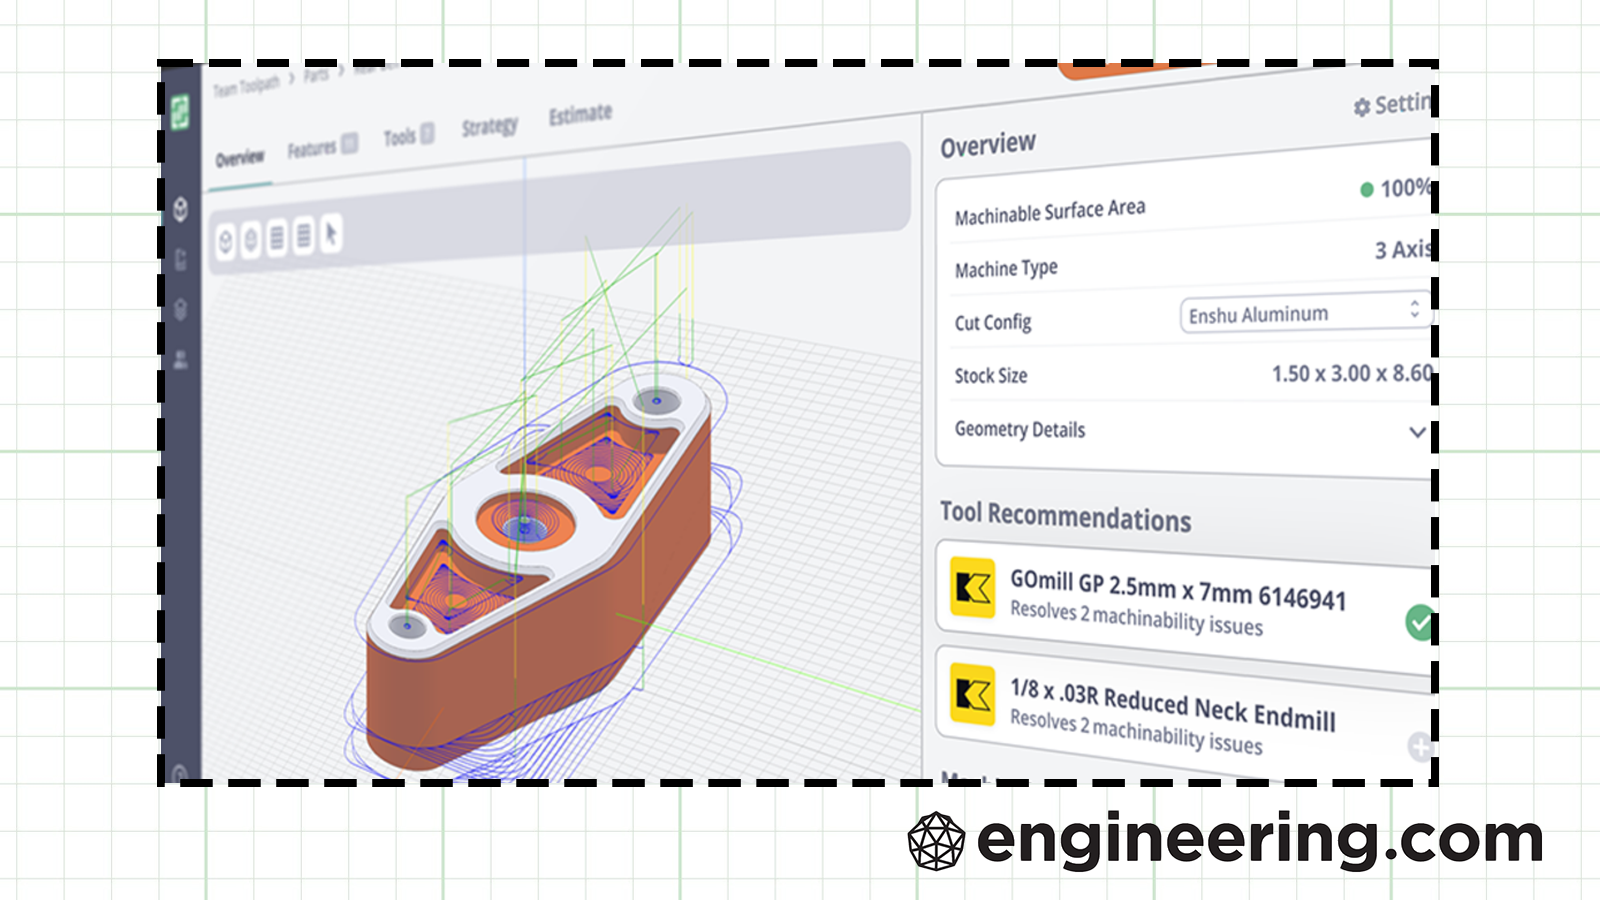Click the green Toolpath logo icon
The image size is (1600, 900).
click(180, 111)
